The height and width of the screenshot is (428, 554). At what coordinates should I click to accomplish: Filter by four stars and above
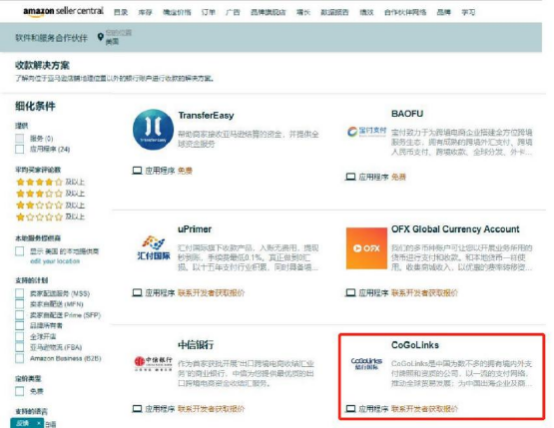[x=50, y=182]
